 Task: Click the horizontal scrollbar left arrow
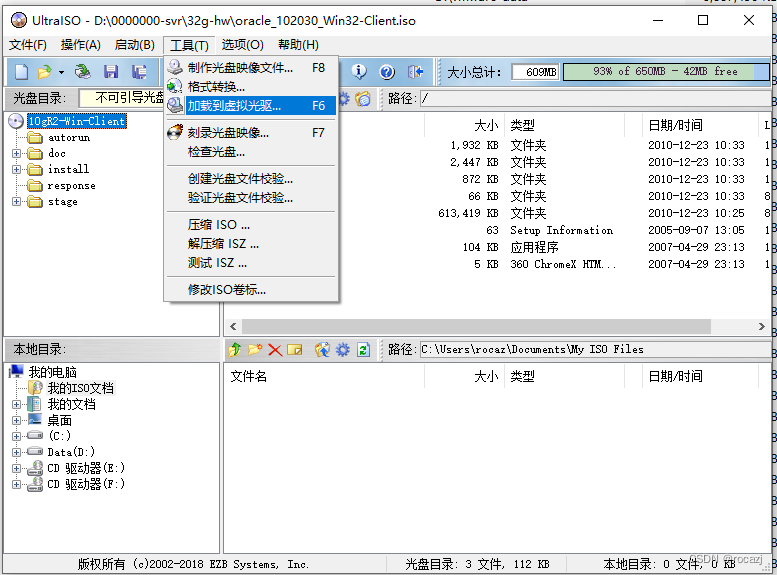(233, 327)
